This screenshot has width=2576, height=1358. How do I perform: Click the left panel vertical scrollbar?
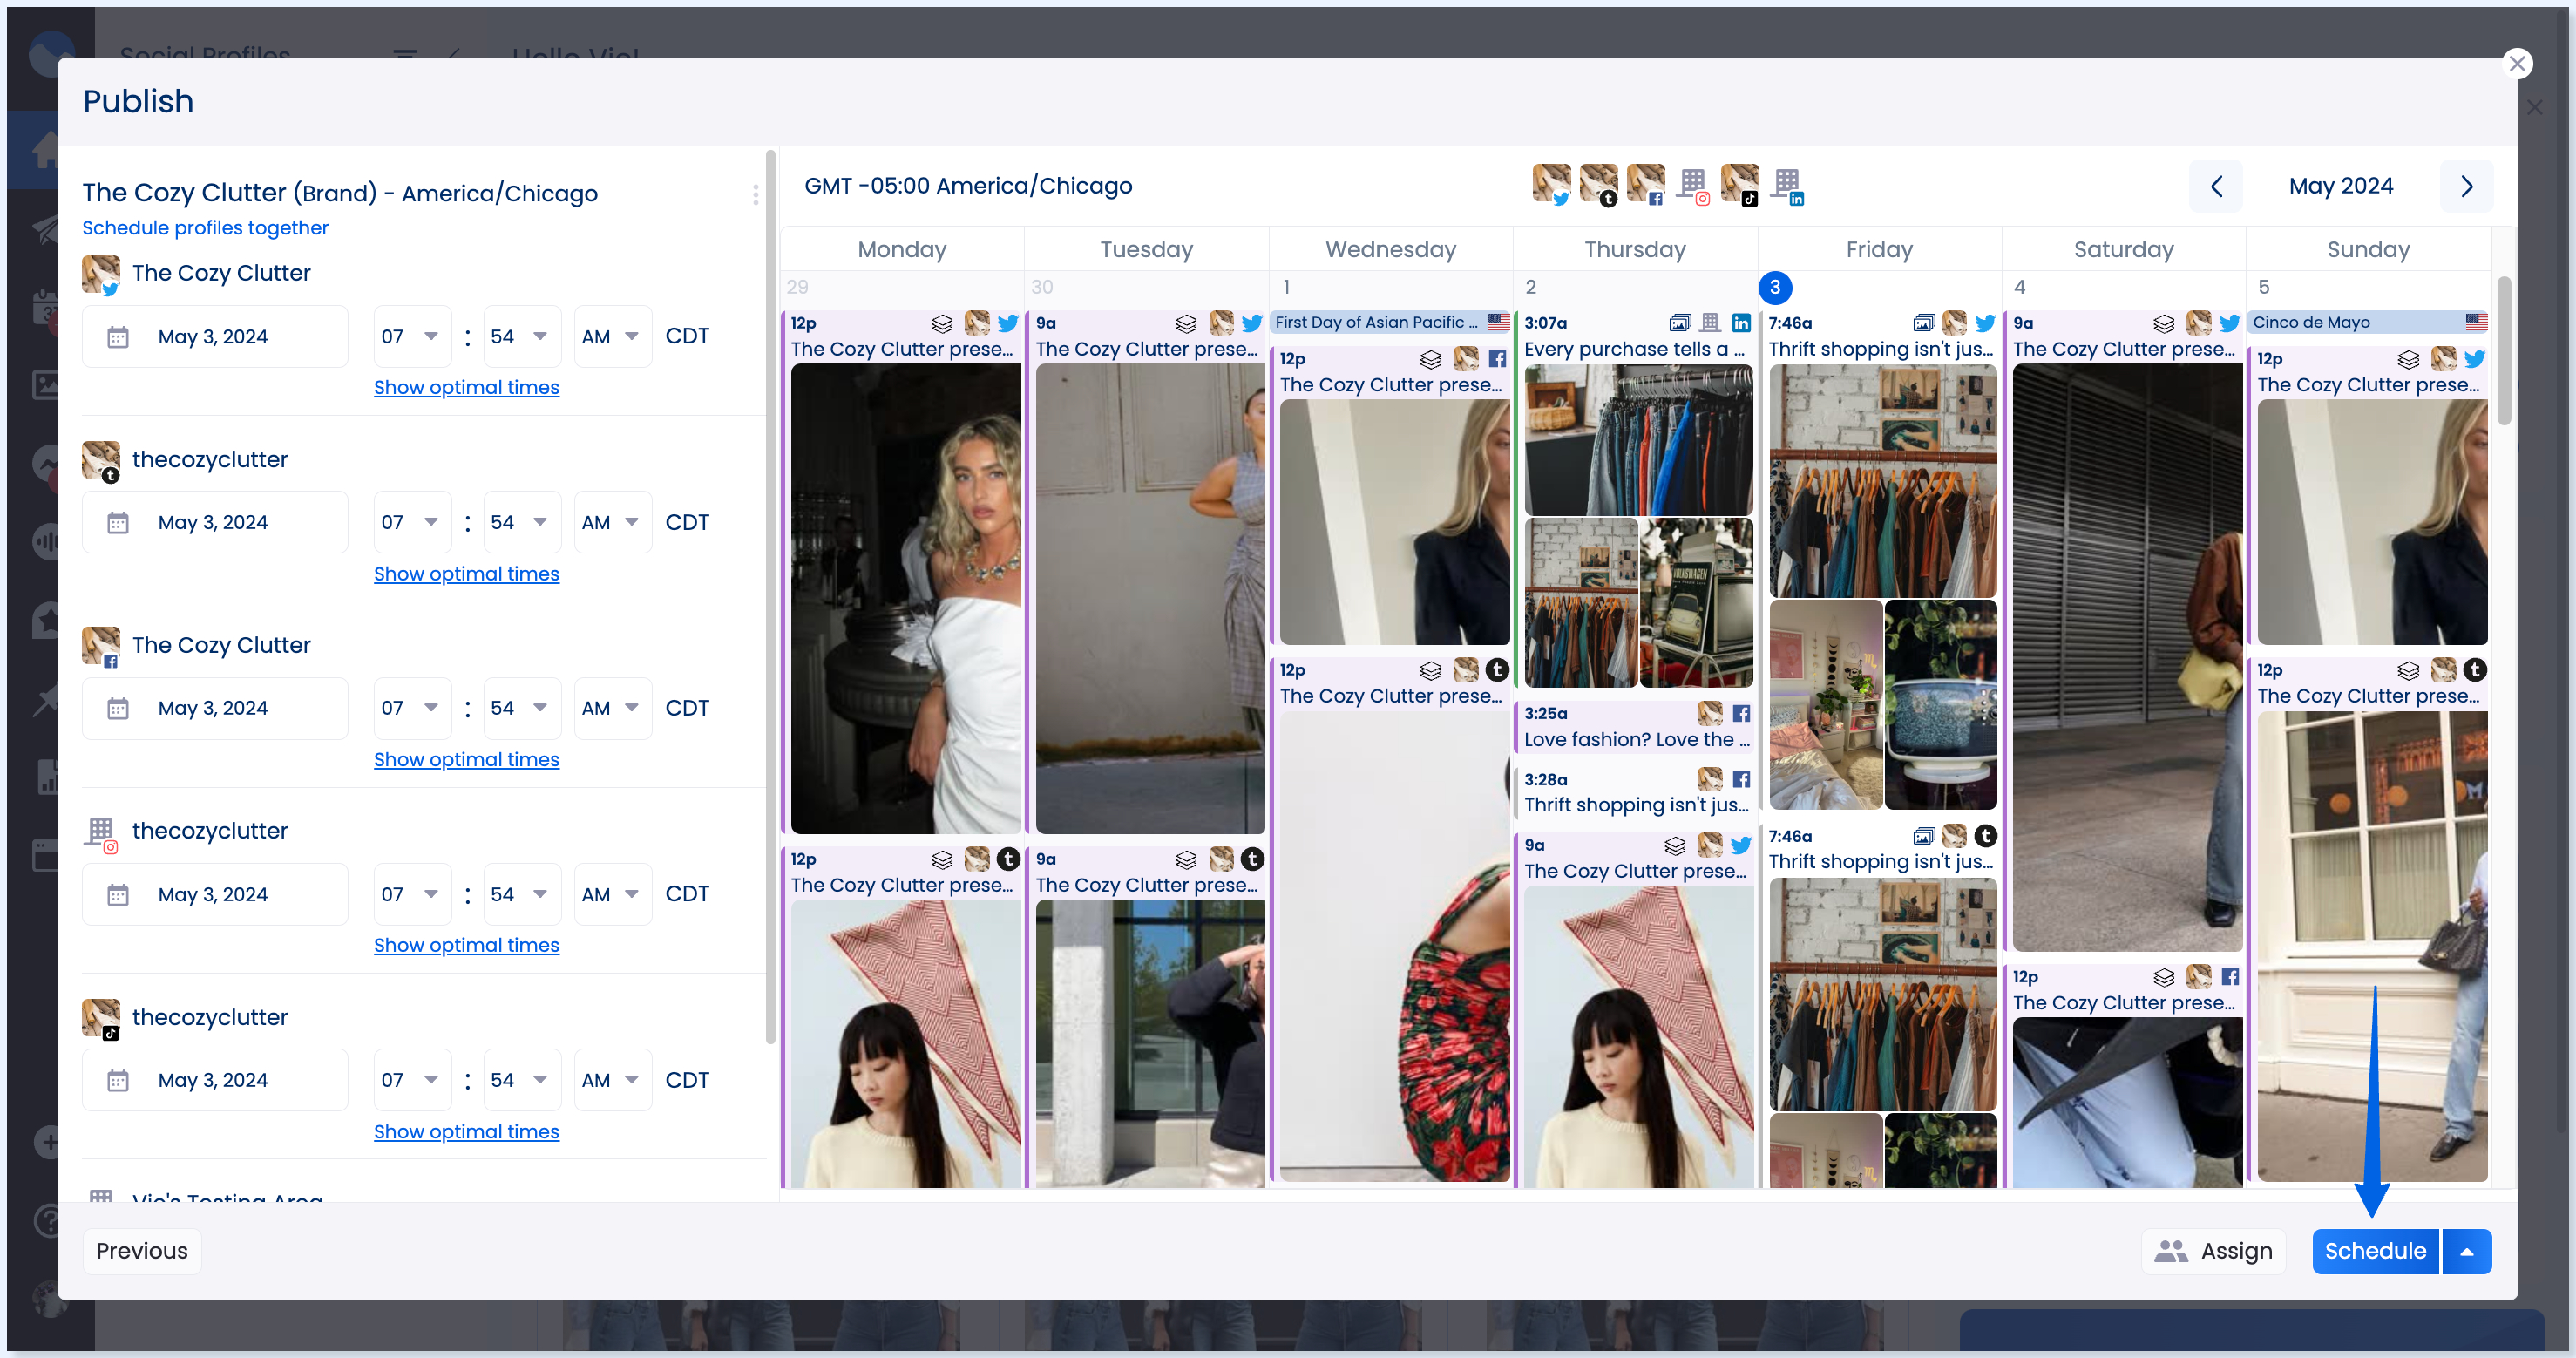pos(770,596)
